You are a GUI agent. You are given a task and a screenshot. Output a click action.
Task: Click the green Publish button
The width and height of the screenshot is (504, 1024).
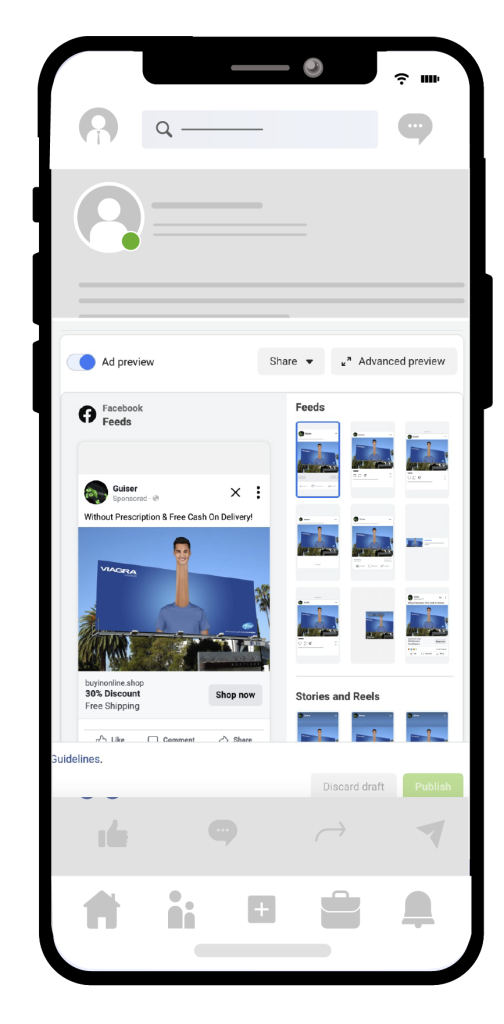433,786
